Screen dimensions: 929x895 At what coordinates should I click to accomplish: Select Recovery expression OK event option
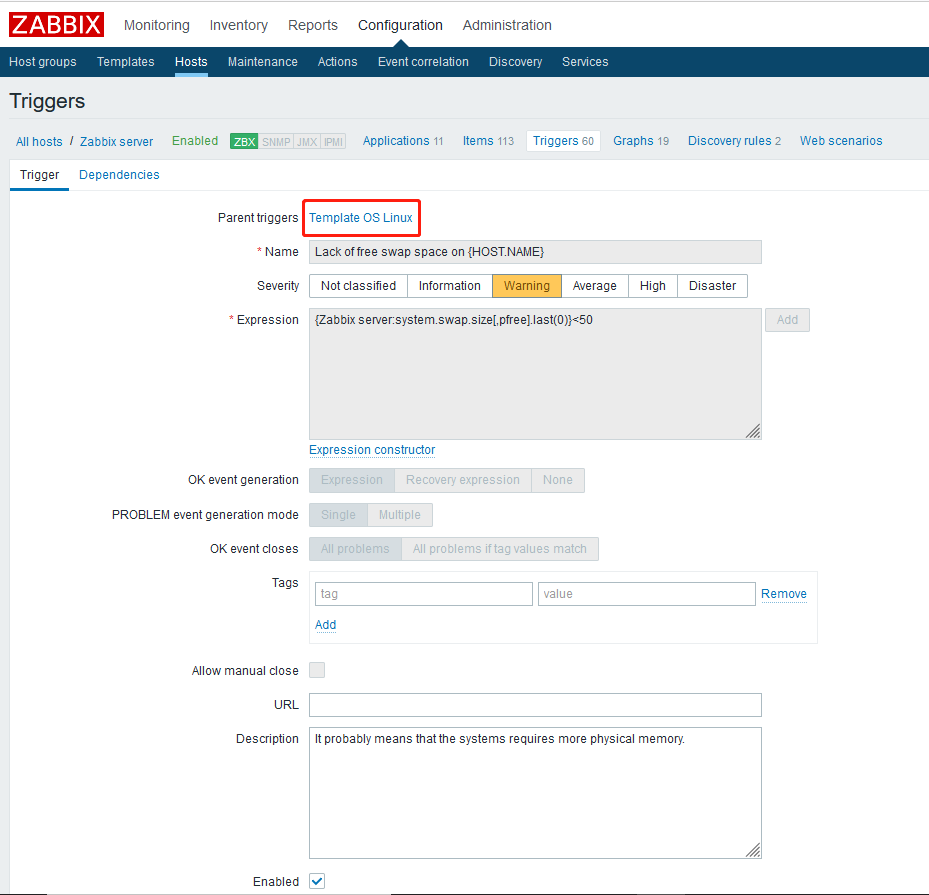pyautogui.click(x=463, y=480)
